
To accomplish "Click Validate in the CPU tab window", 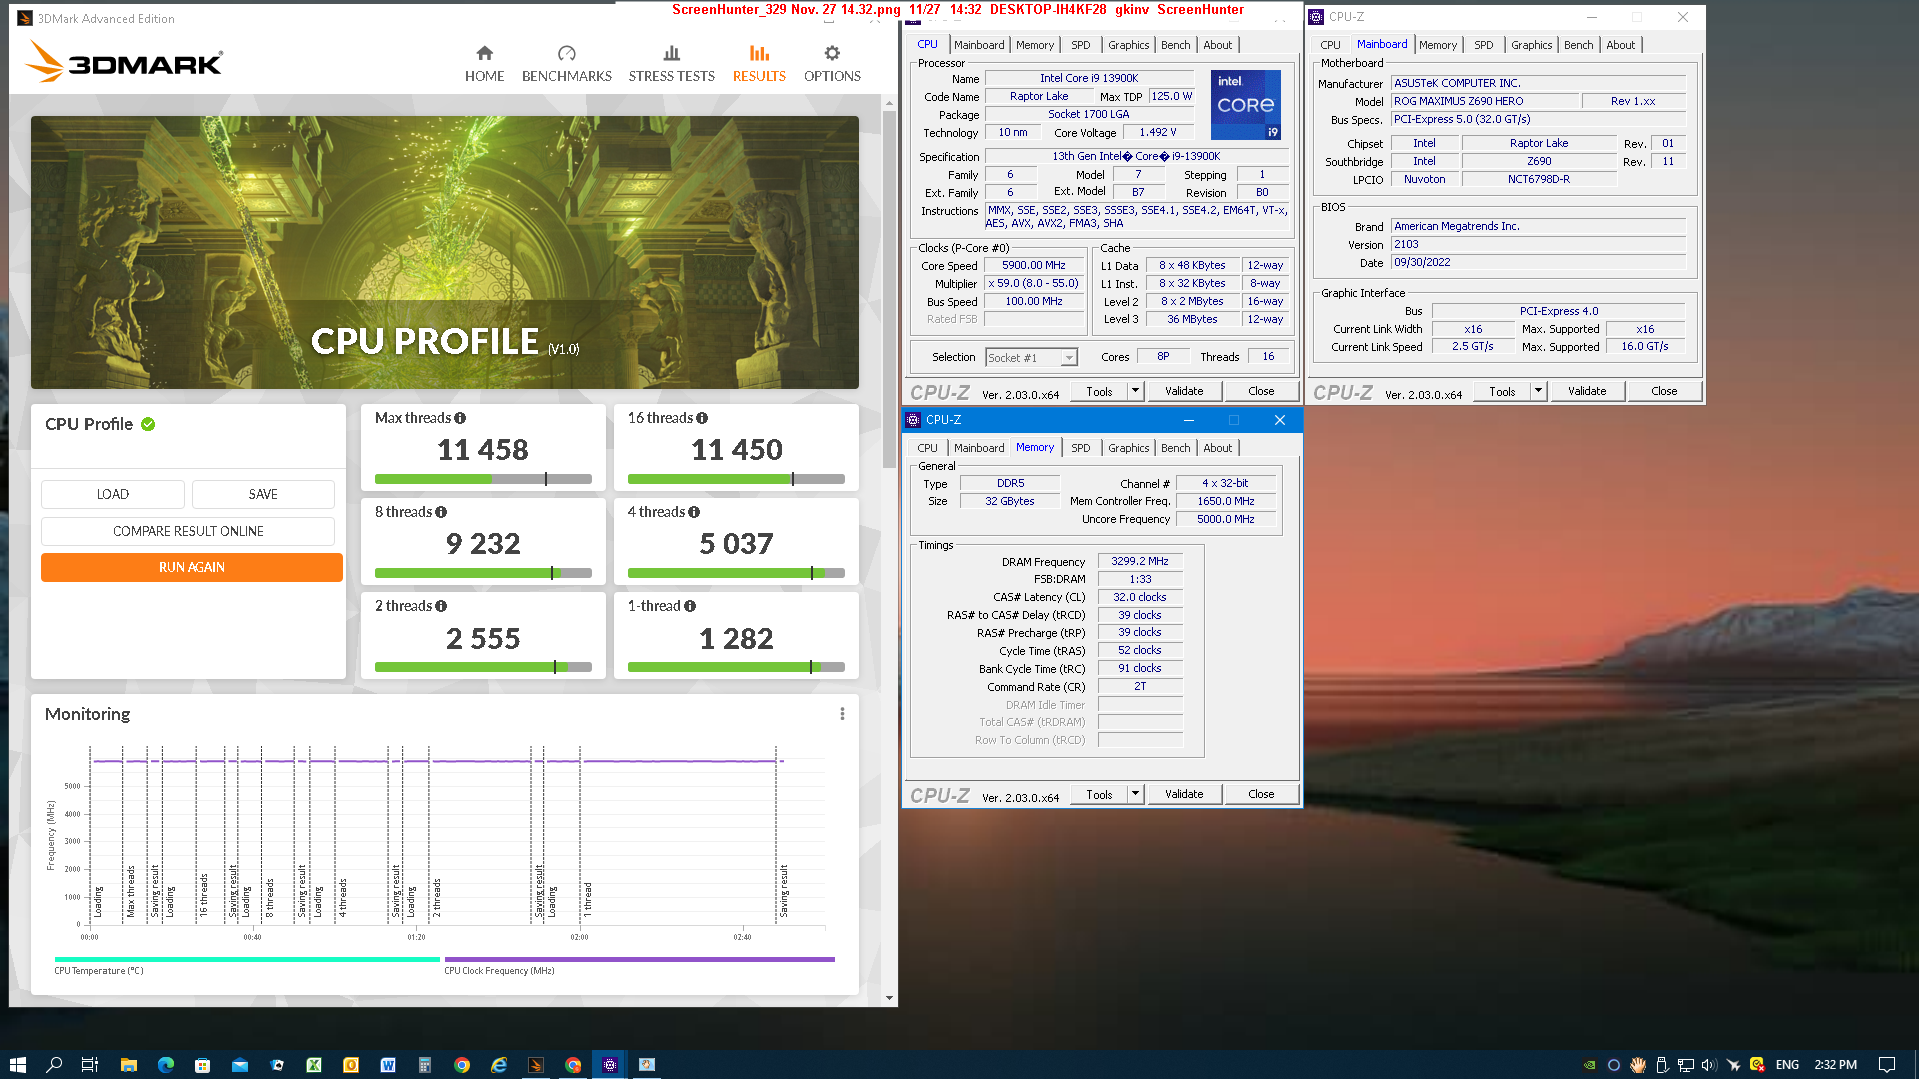I will click(1184, 391).
